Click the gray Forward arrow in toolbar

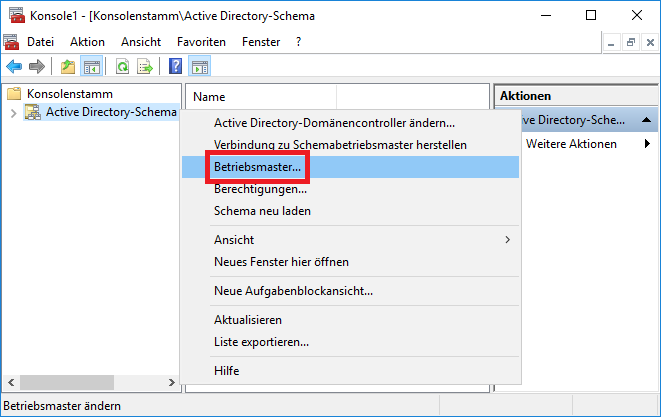[37, 67]
